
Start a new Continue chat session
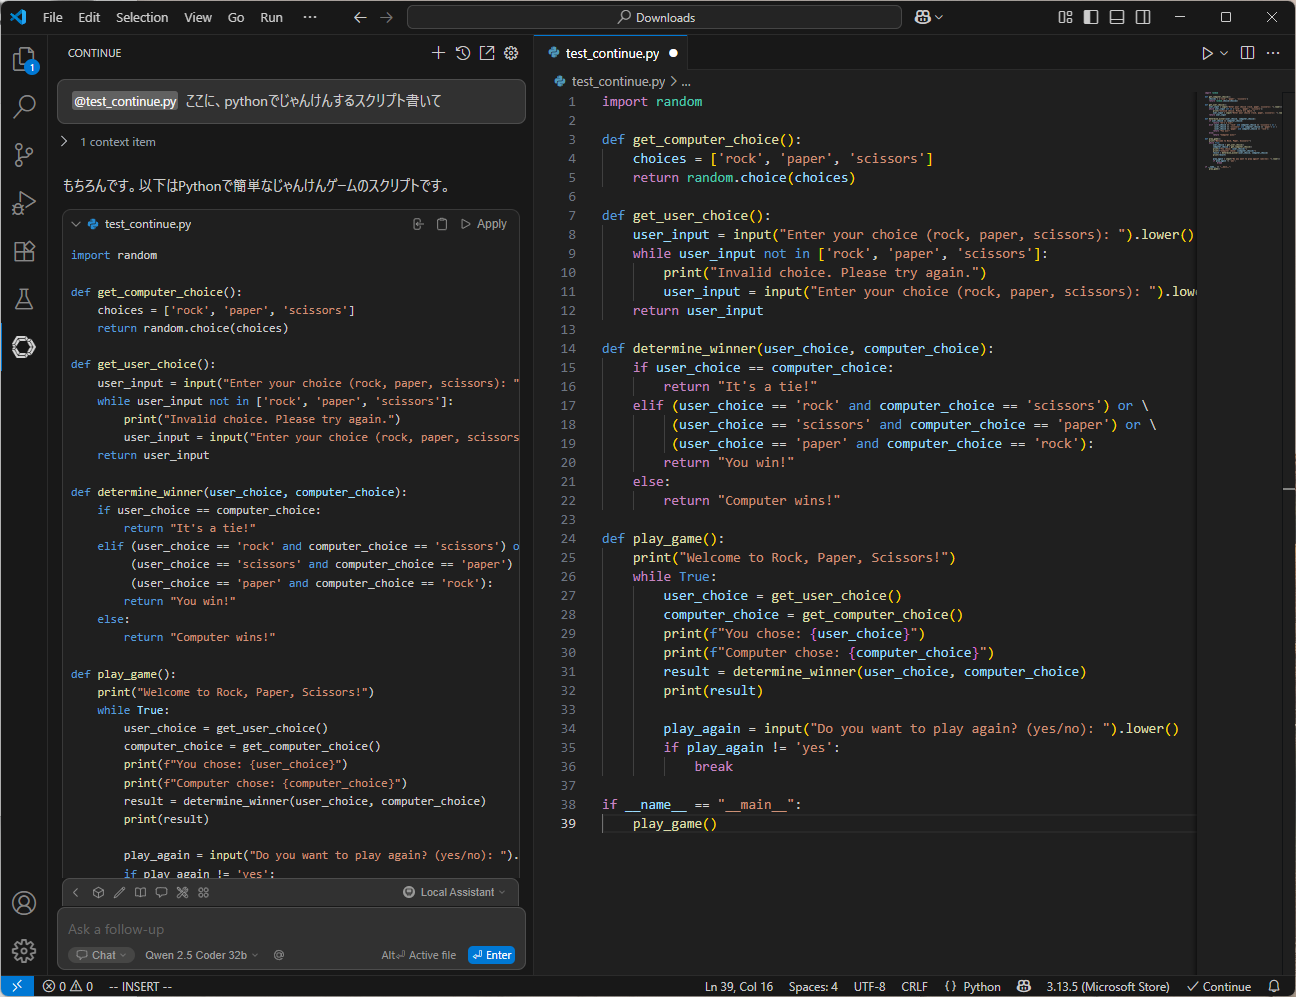coord(438,53)
